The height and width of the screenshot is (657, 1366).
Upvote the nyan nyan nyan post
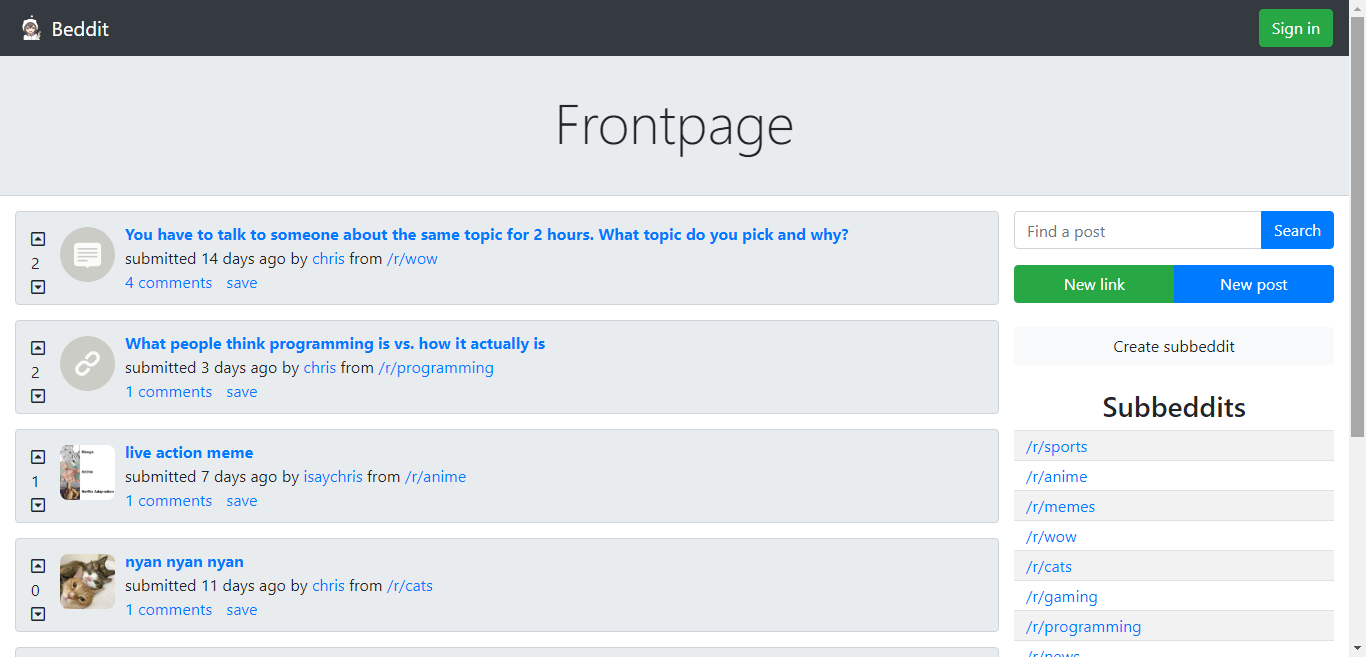38,566
